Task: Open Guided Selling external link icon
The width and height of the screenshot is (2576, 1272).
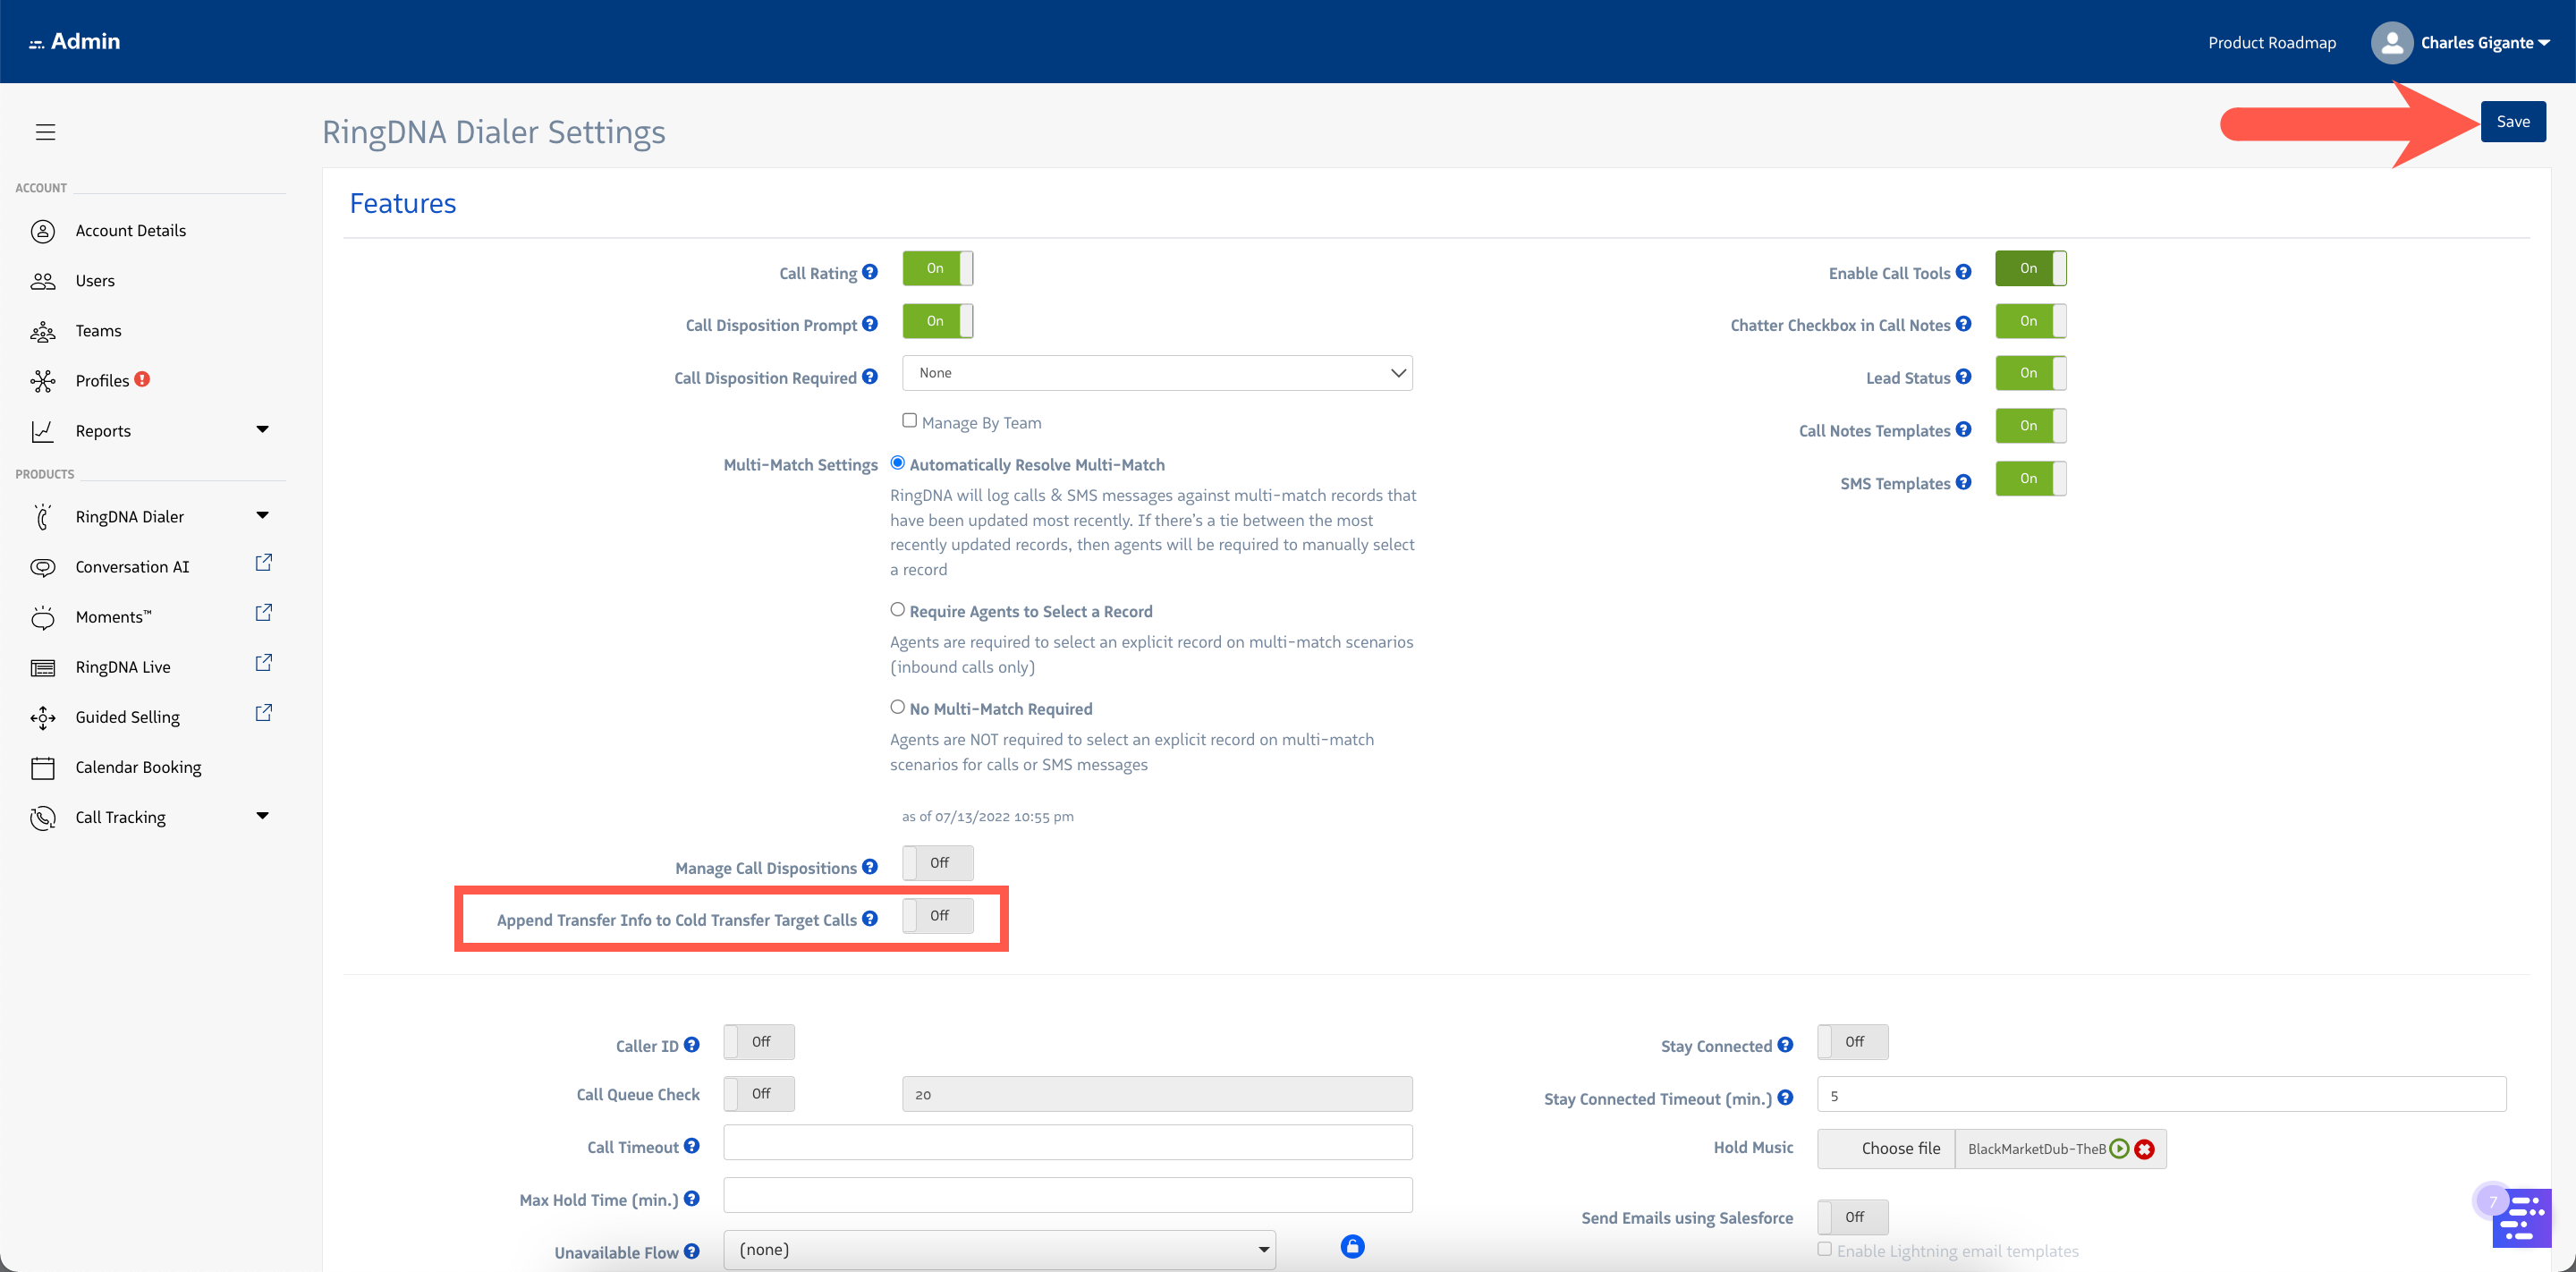Action: click(x=263, y=713)
